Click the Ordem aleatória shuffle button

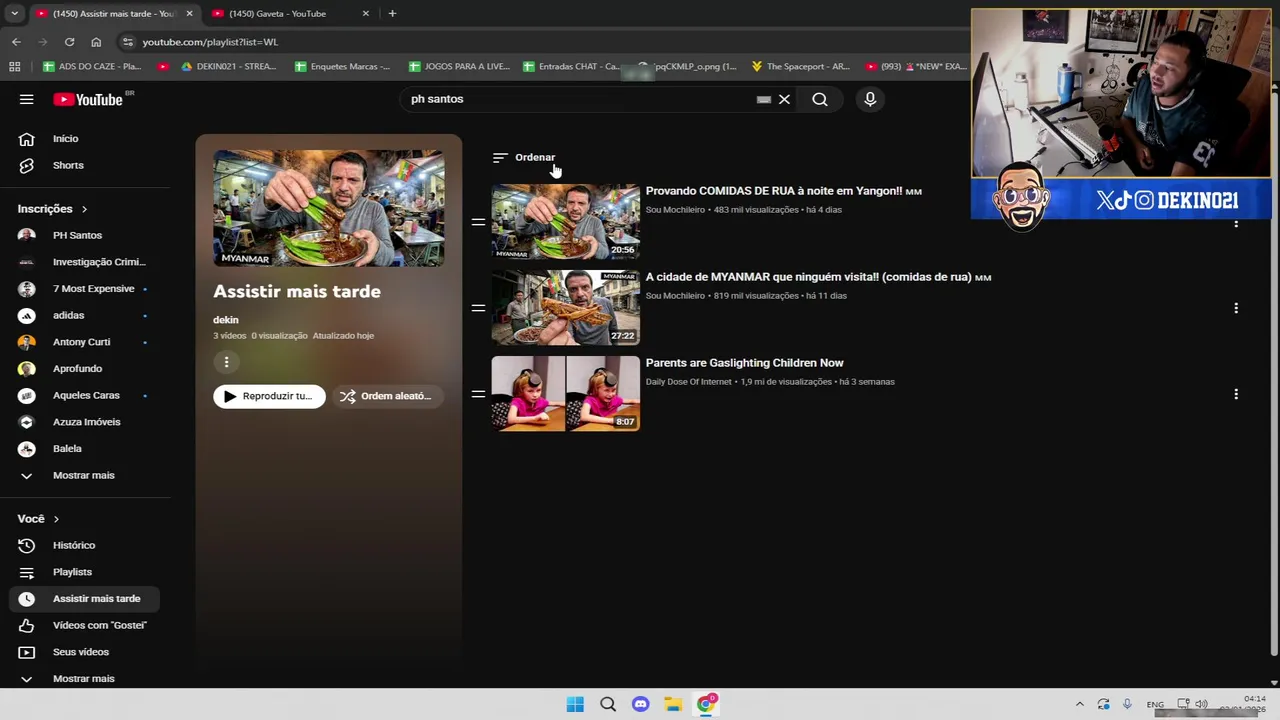click(x=387, y=396)
